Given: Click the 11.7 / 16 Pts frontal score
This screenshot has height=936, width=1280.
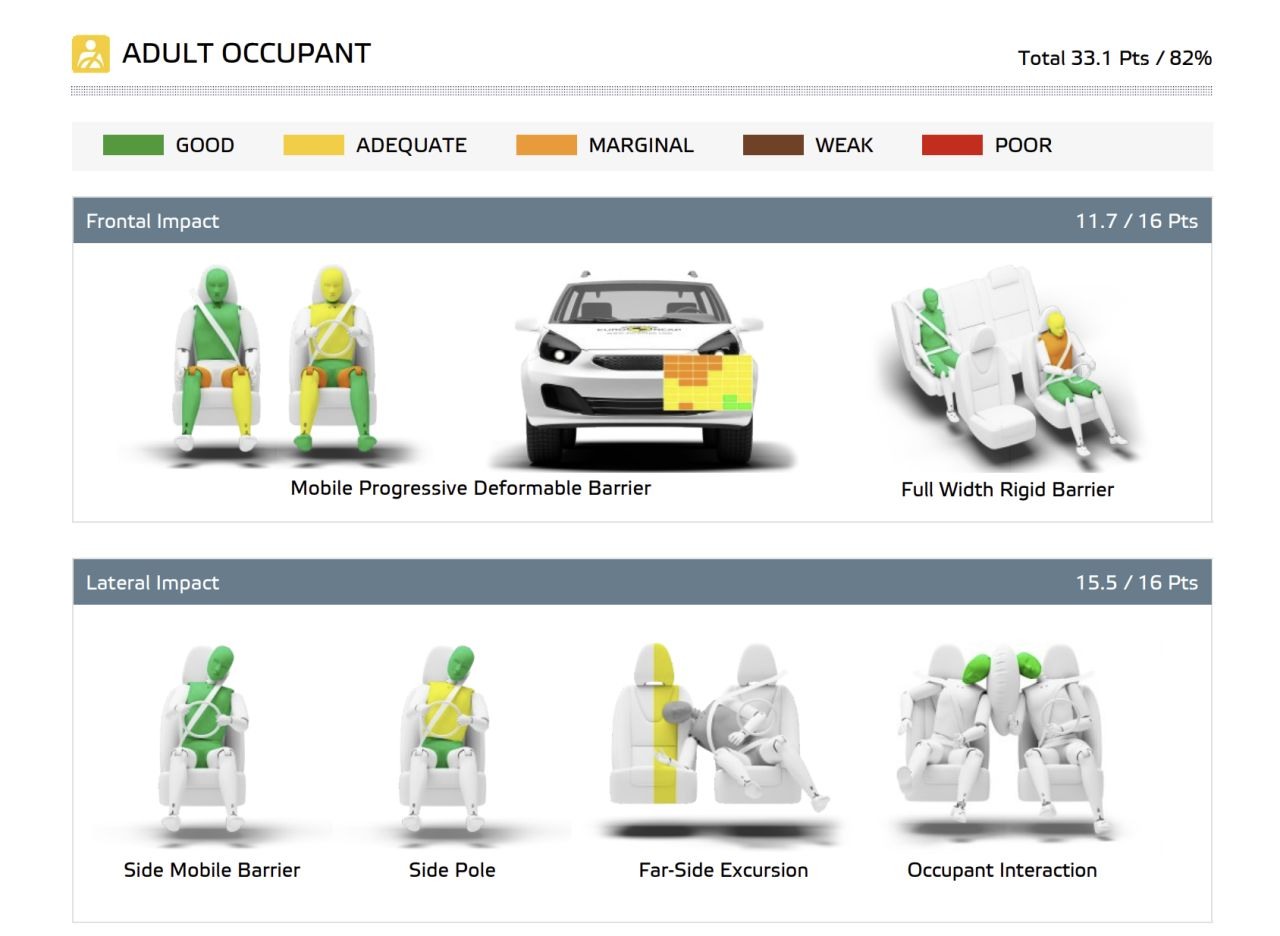Looking at the screenshot, I should point(1136,221).
